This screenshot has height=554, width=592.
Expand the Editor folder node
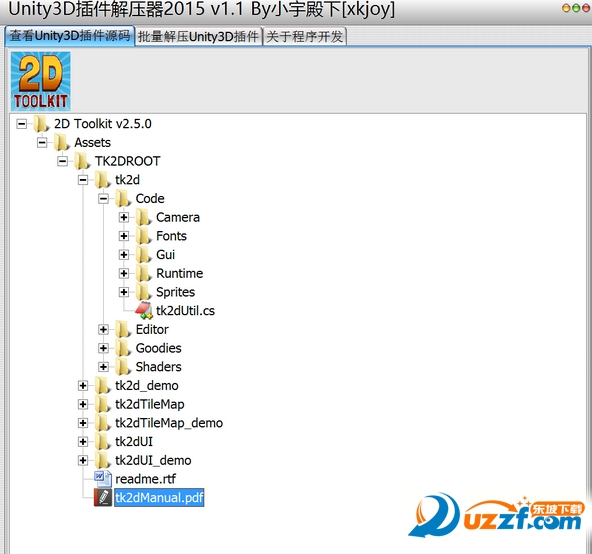pos(103,329)
